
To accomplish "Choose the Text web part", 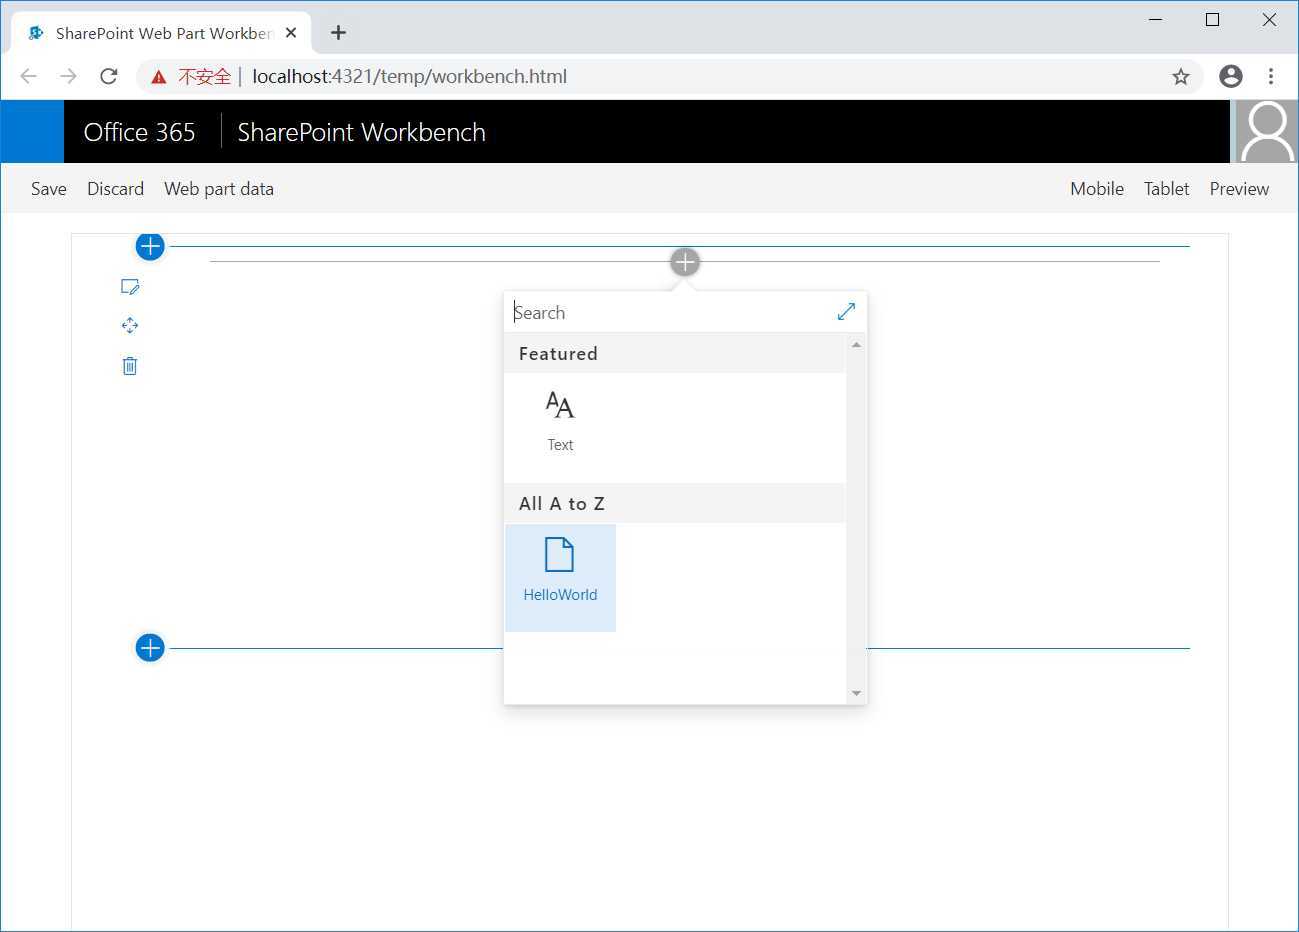I will tap(560, 422).
